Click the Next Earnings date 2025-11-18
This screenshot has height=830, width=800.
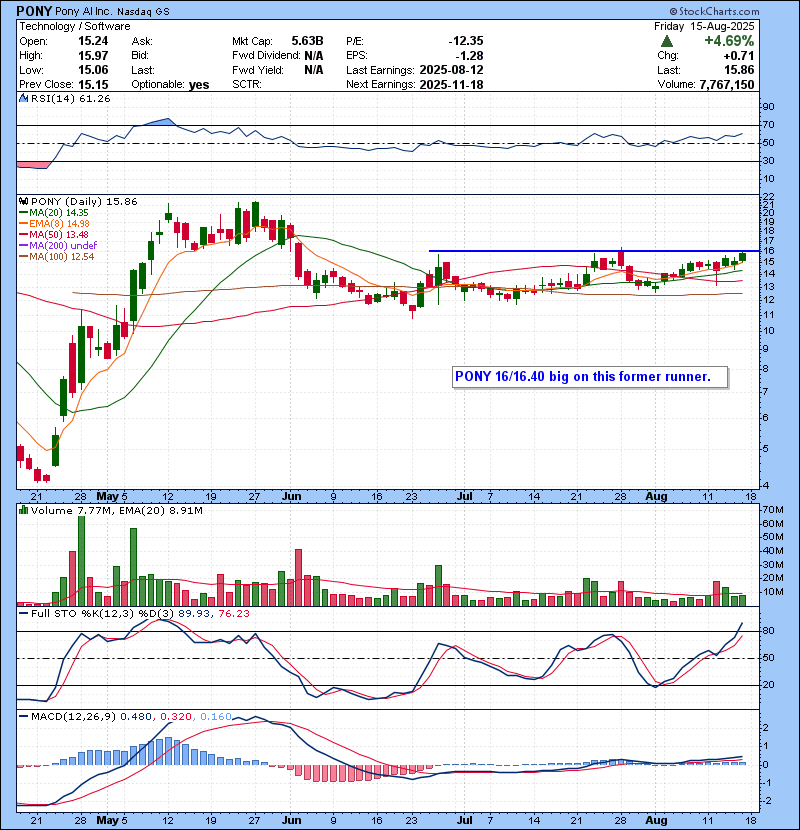coord(452,84)
